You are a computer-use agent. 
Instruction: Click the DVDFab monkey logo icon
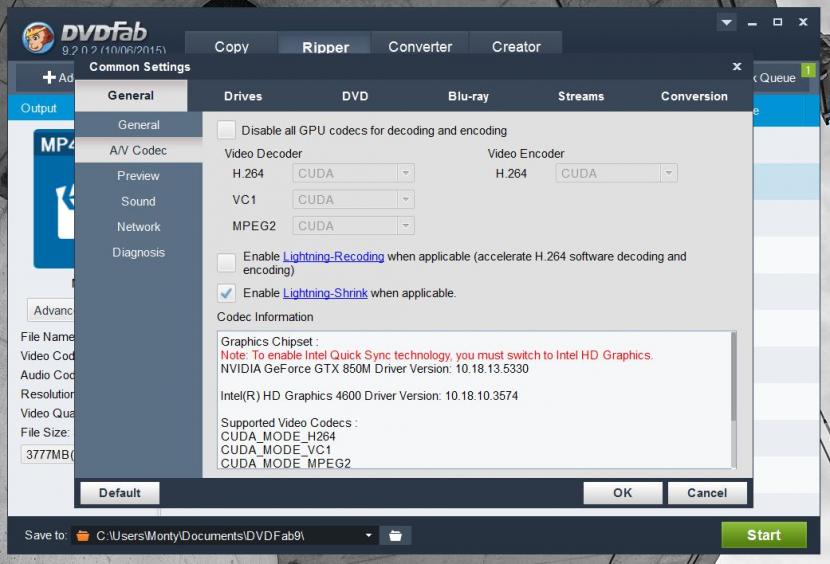40,36
